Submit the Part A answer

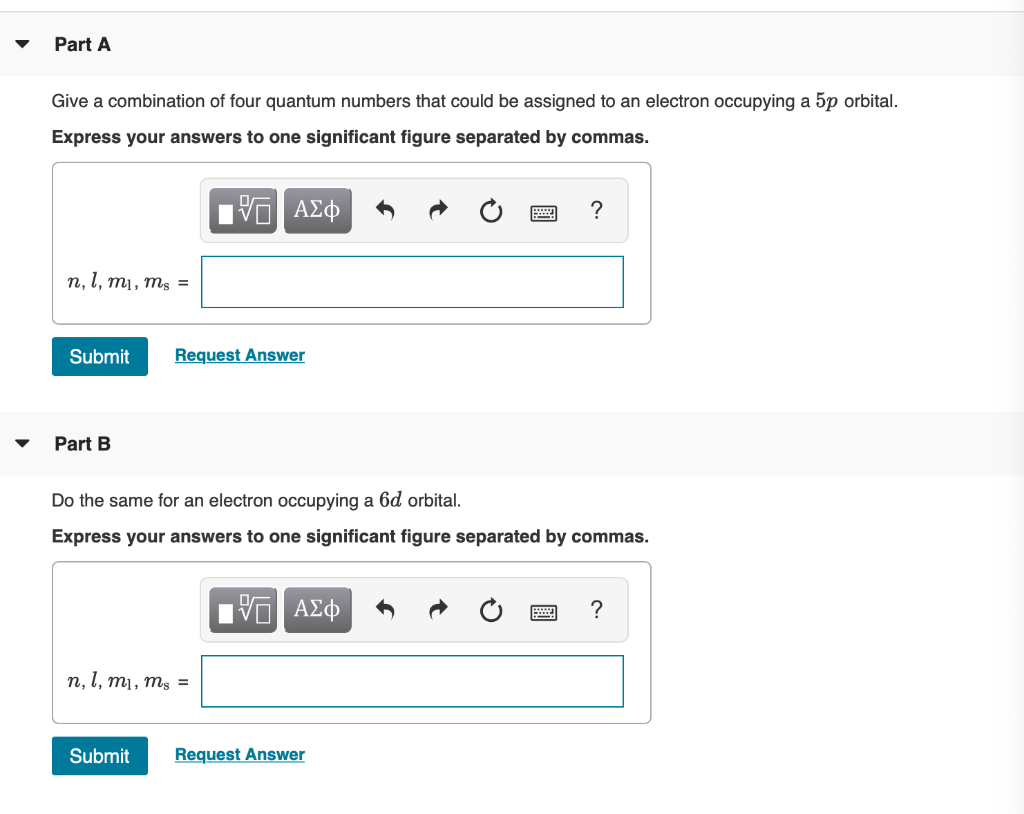(x=99, y=356)
